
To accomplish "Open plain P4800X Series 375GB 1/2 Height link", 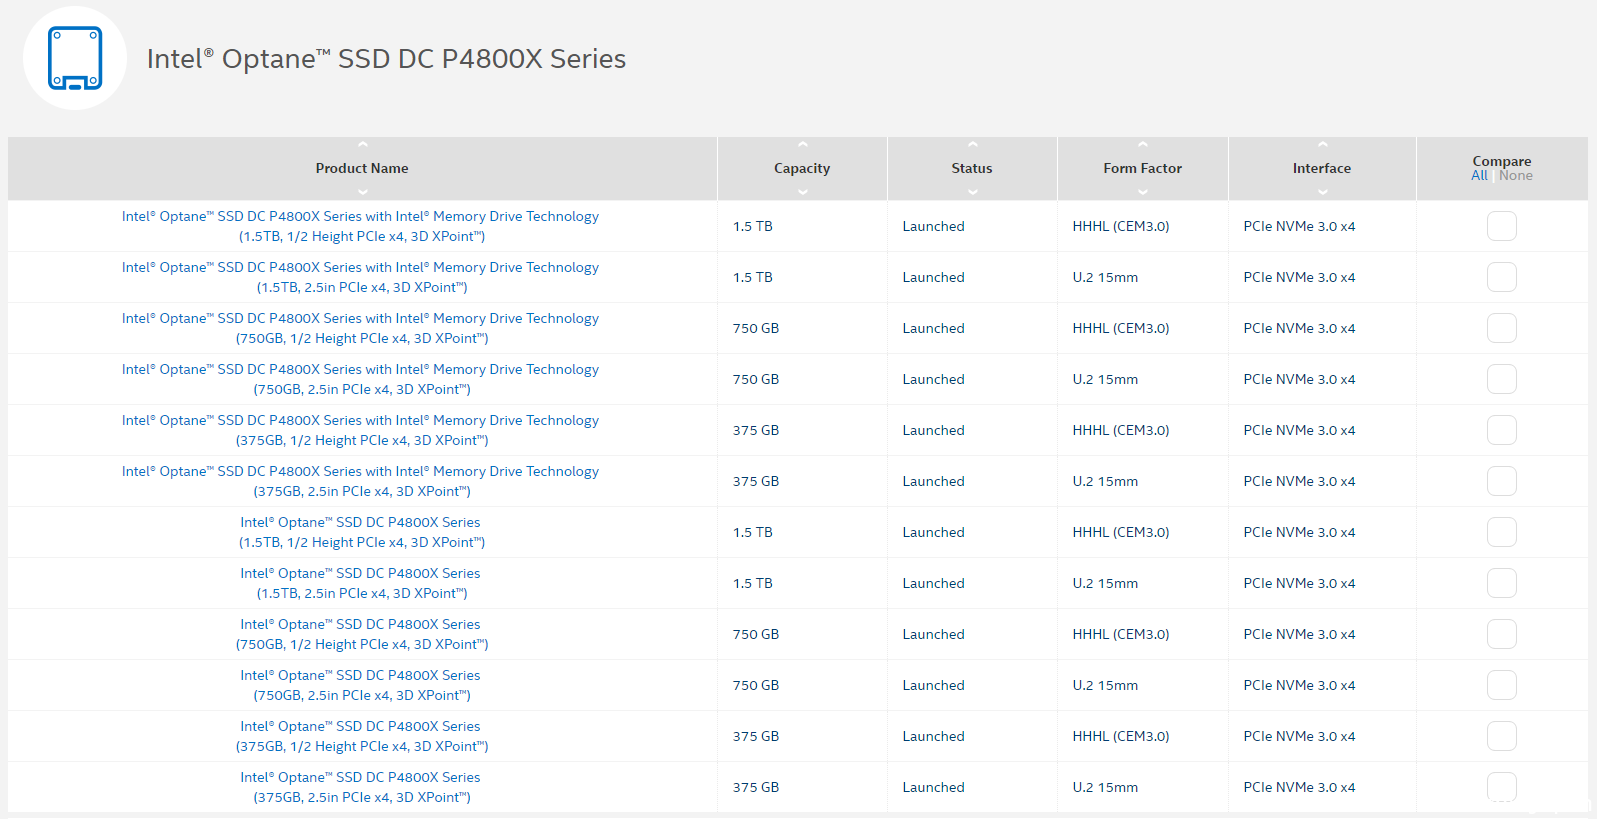I will pyautogui.click(x=361, y=736).
